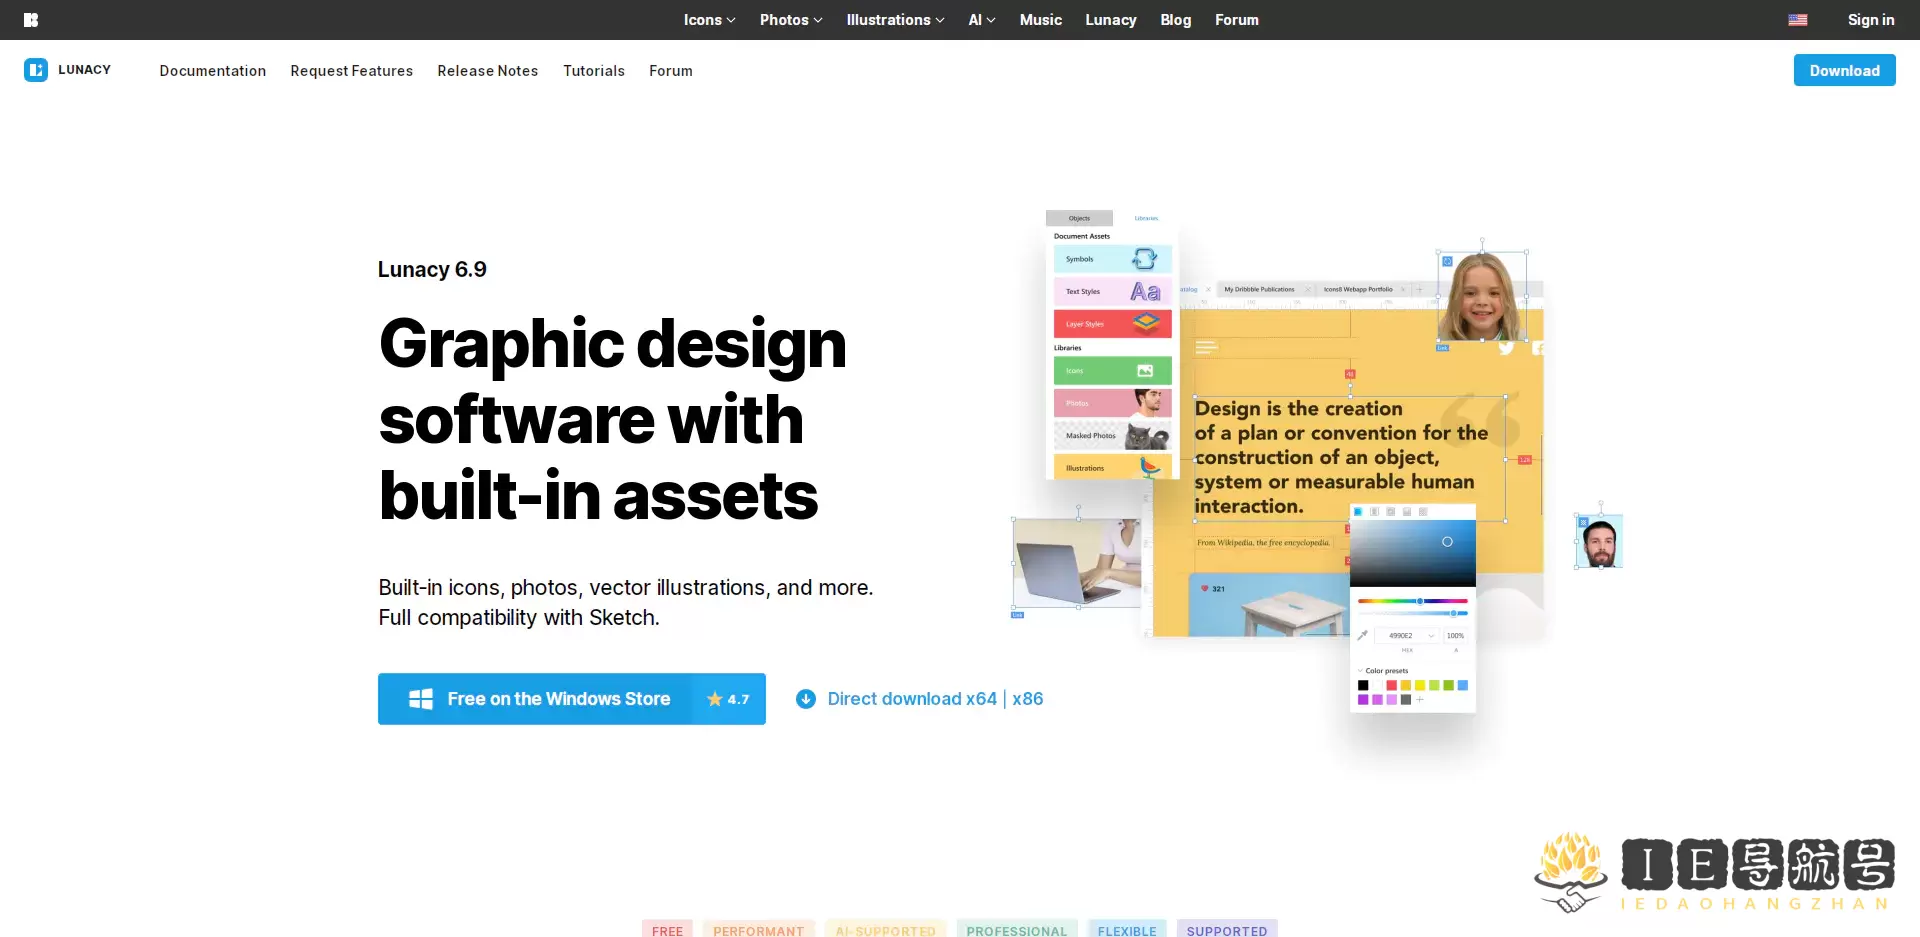Open the HEX 4990E2 dropdown in color picker
This screenshot has height=937, width=1920.
click(1406, 636)
